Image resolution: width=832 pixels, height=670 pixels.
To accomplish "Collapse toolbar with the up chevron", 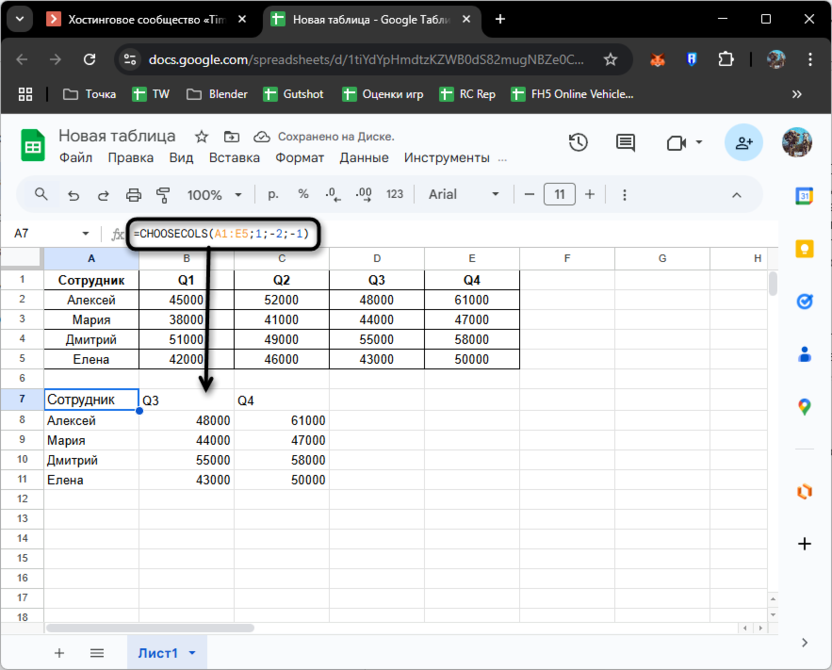I will tap(737, 195).
